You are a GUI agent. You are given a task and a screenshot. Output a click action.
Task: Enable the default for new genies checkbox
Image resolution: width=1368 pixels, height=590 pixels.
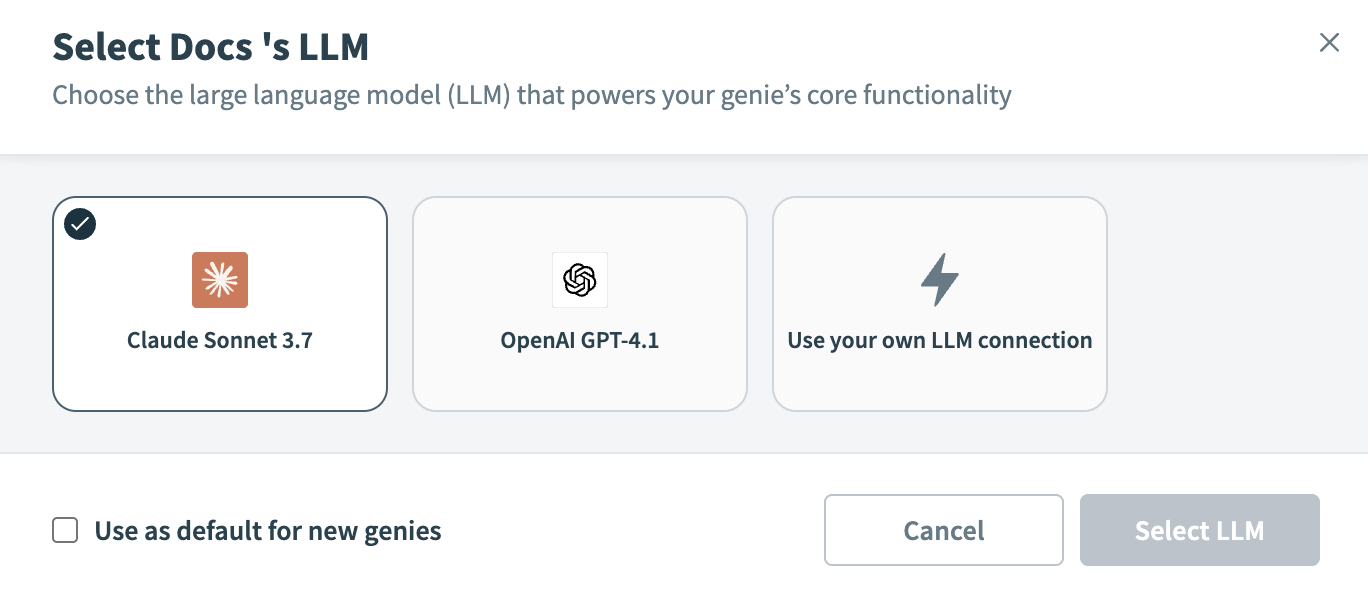pyautogui.click(x=65, y=530)
